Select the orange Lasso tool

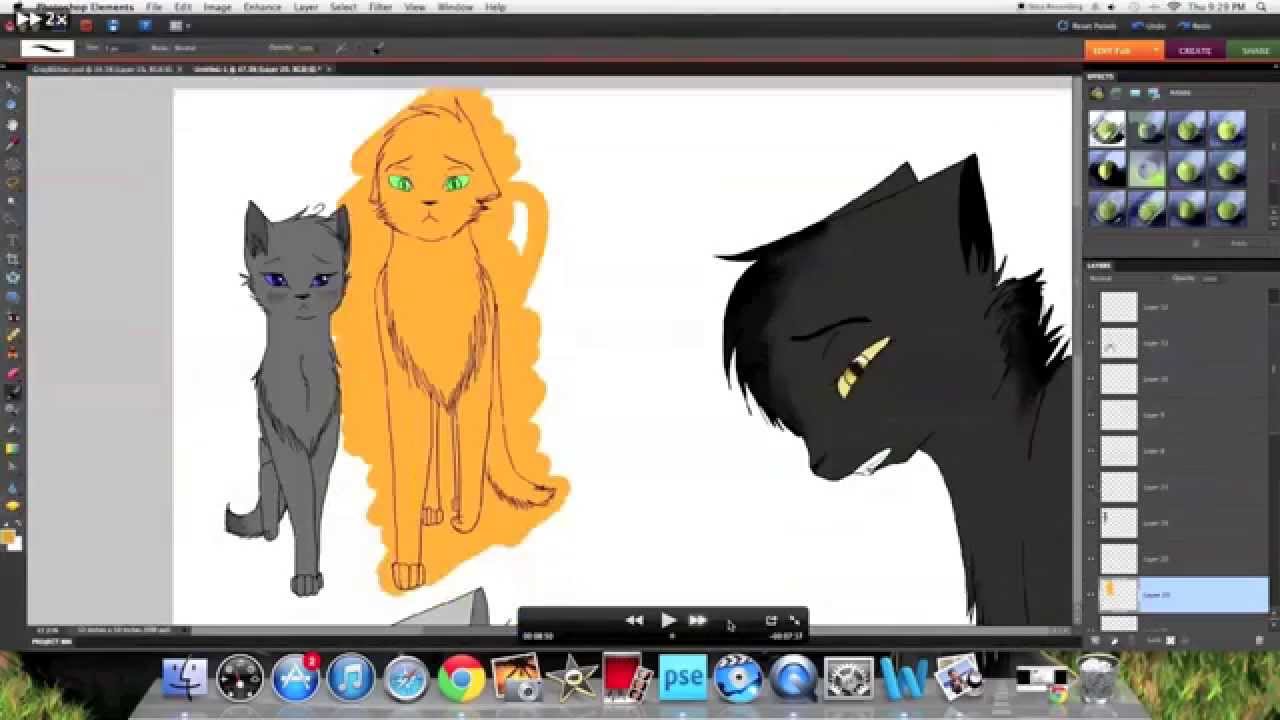14,182
